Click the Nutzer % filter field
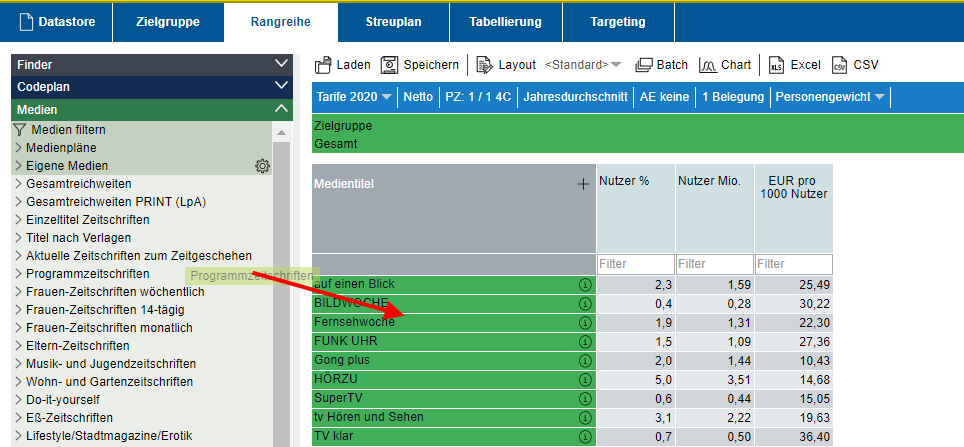This screenshot has width=964, height=447. (635, 264)
